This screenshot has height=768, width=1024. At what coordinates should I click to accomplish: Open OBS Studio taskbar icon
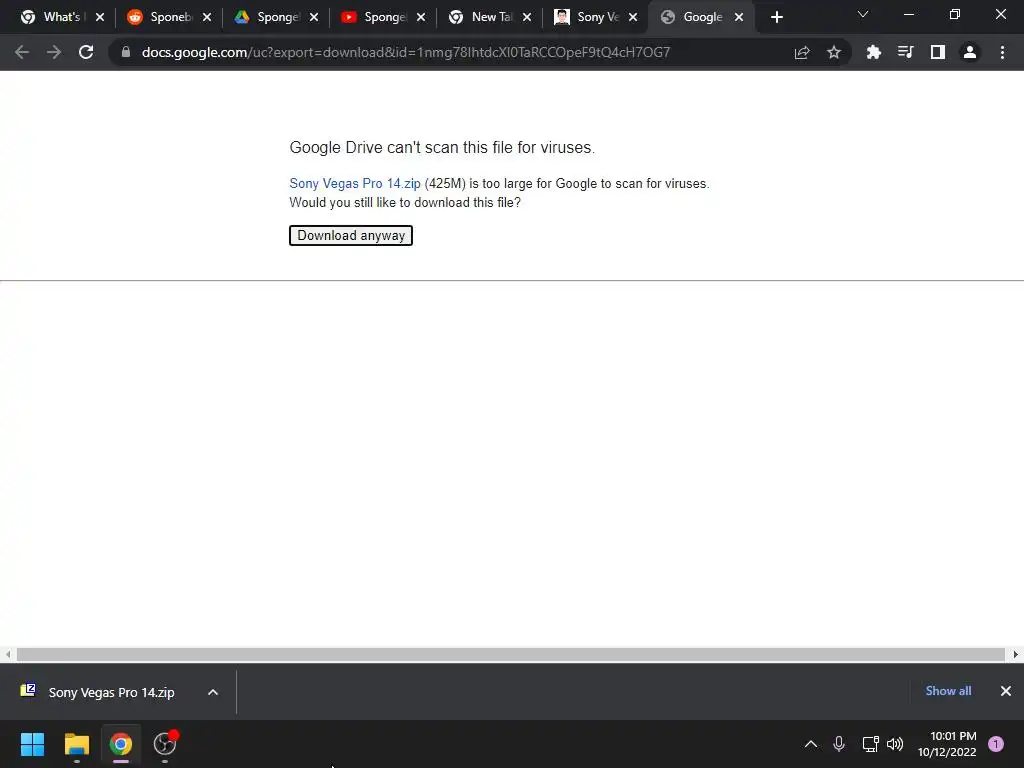pyautogui.click(x=165, y=744)
